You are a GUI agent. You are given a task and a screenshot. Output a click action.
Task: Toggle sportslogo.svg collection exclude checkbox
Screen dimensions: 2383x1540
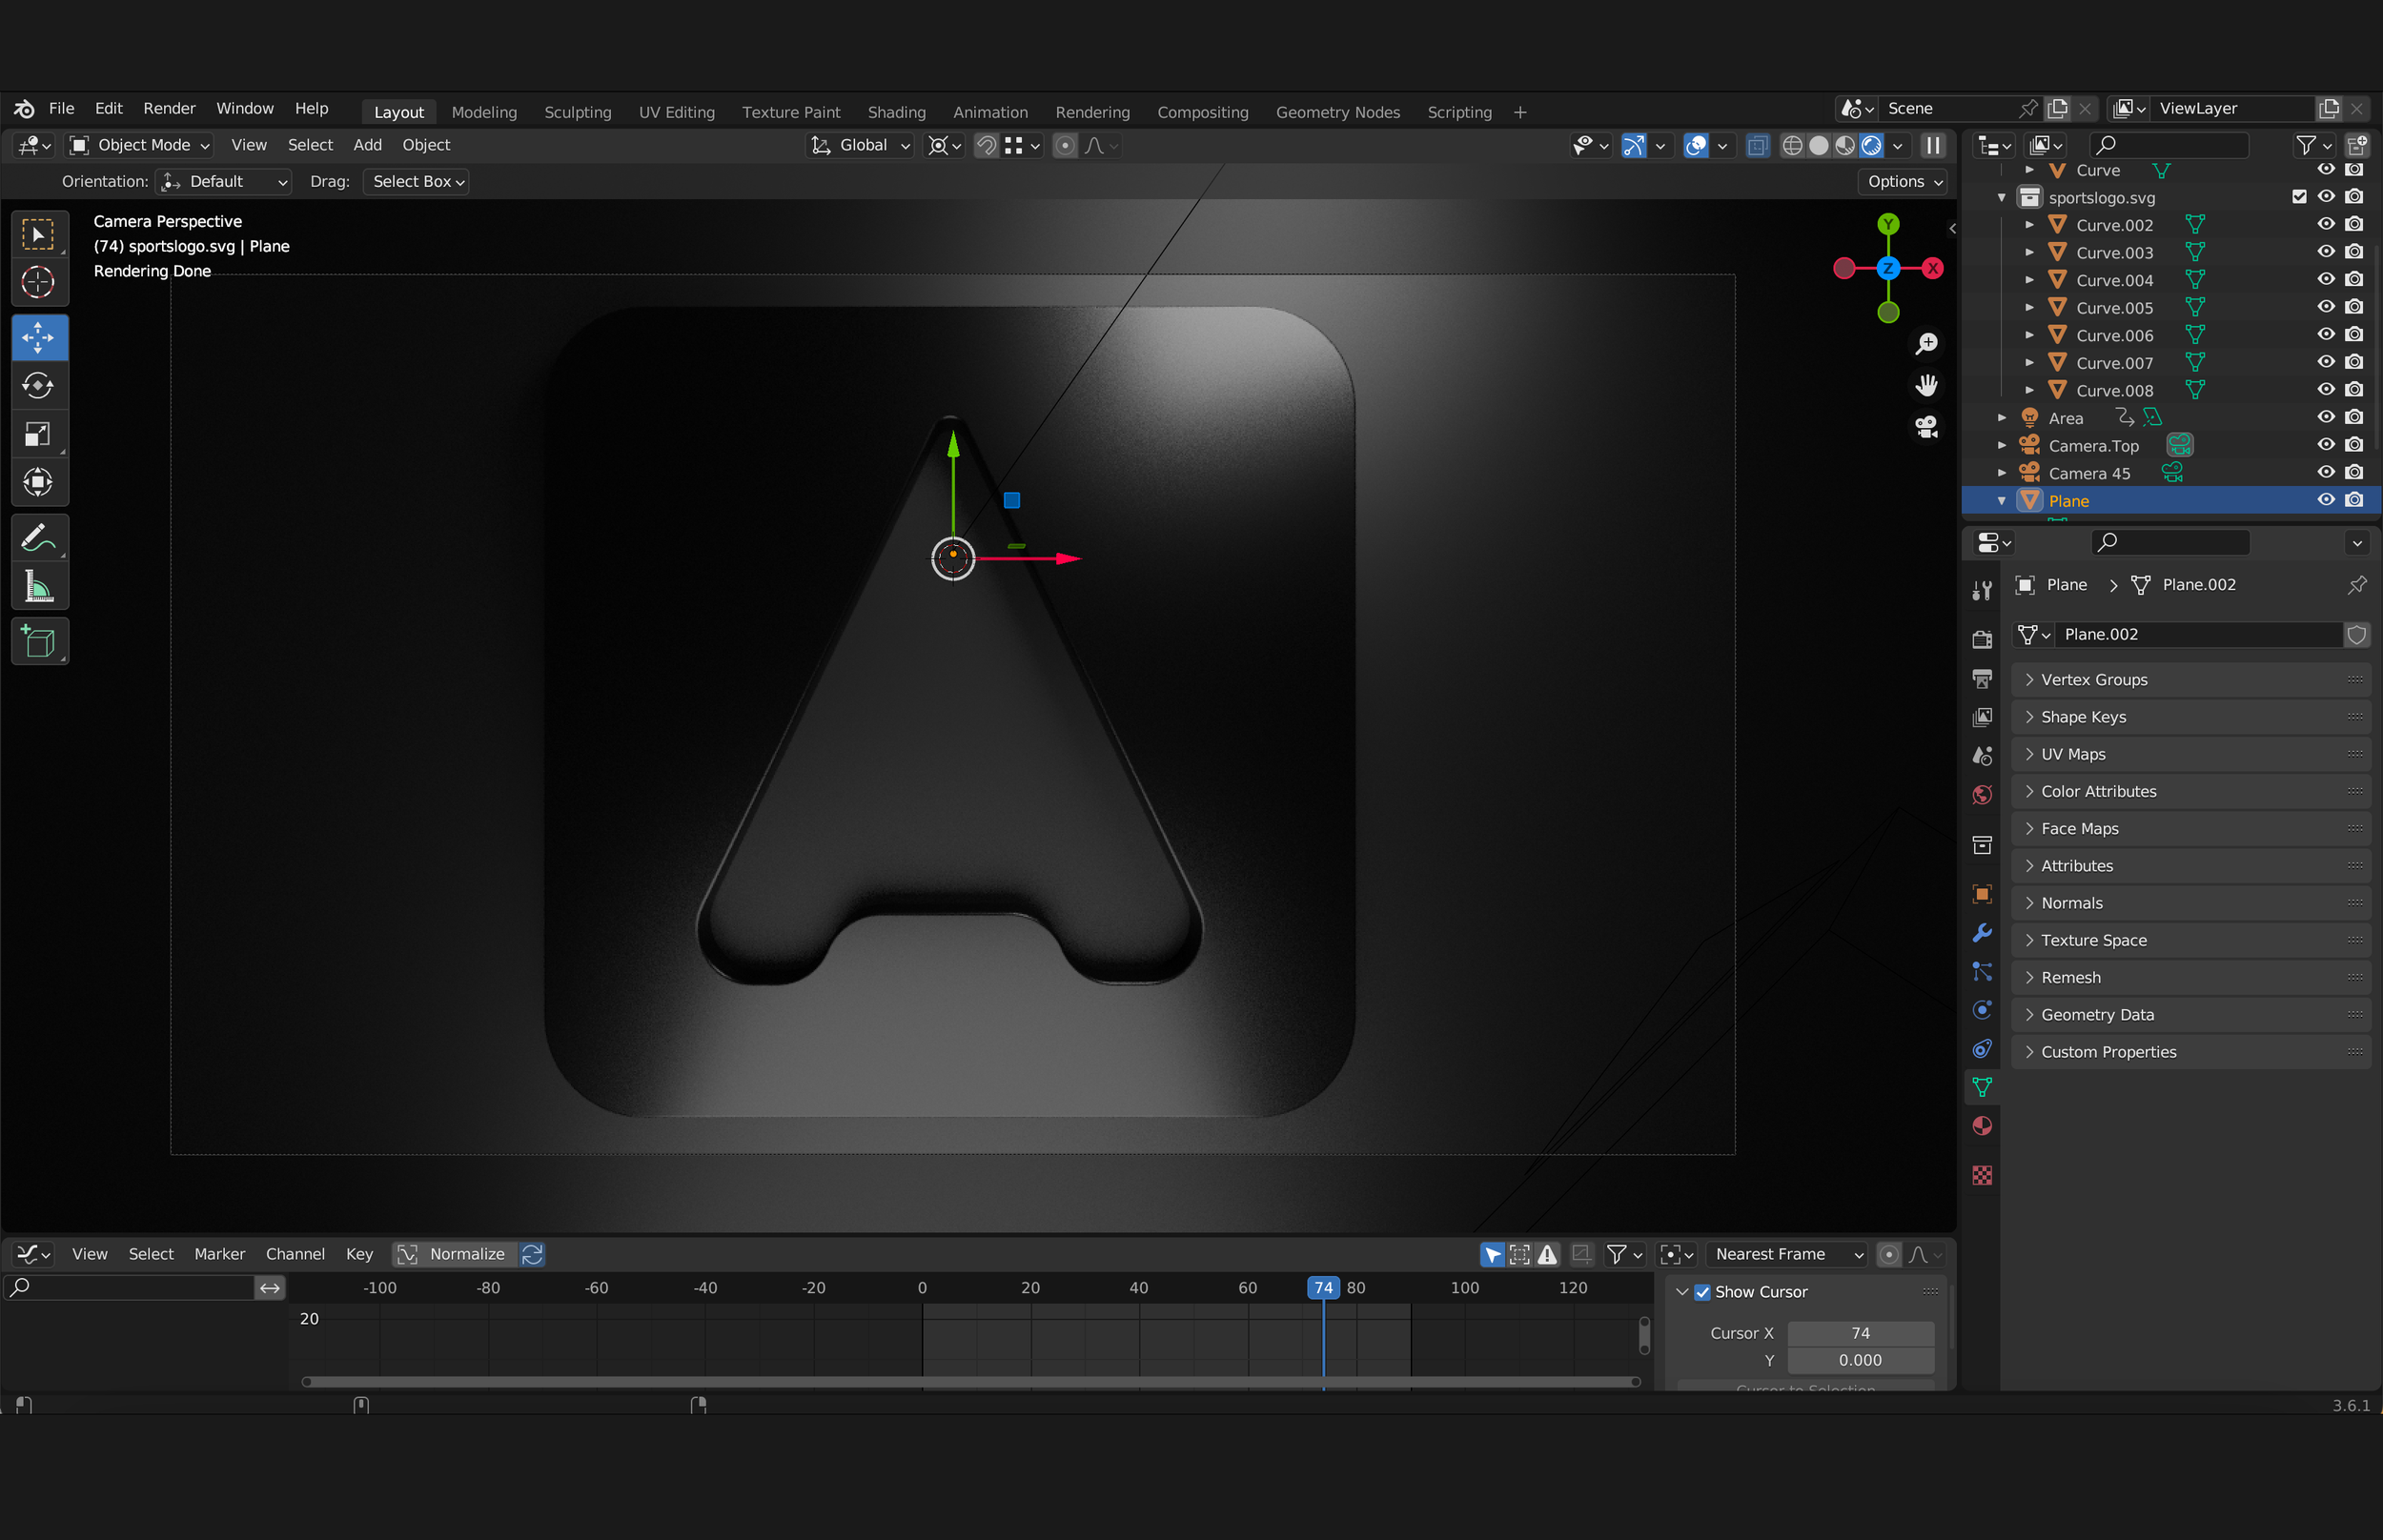click(2299, 197)
